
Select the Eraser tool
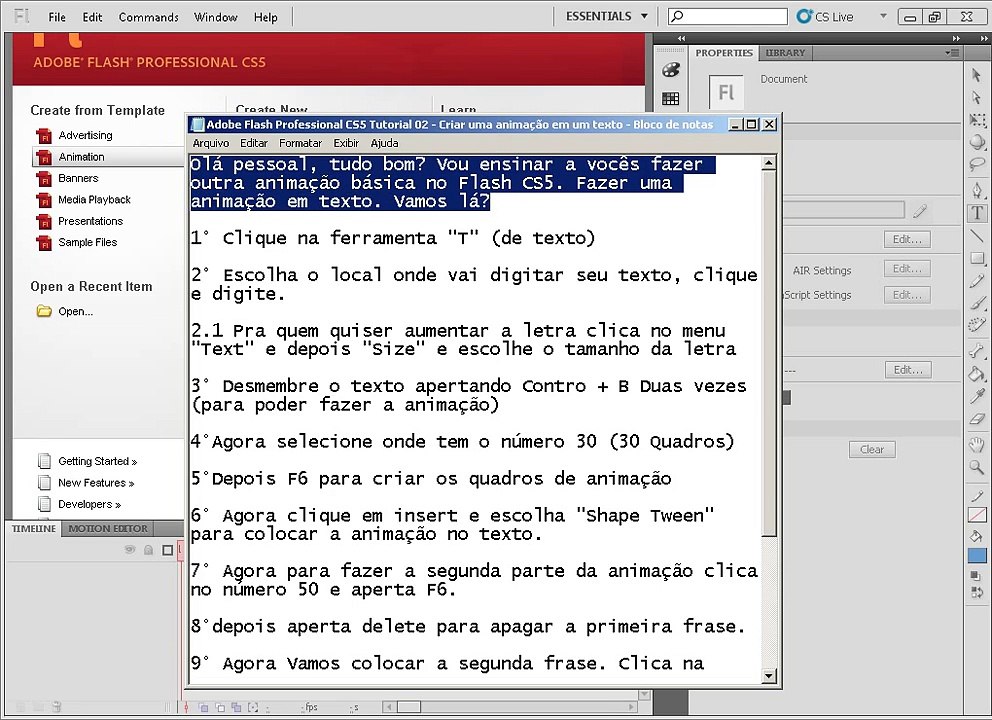click(977, 419)
